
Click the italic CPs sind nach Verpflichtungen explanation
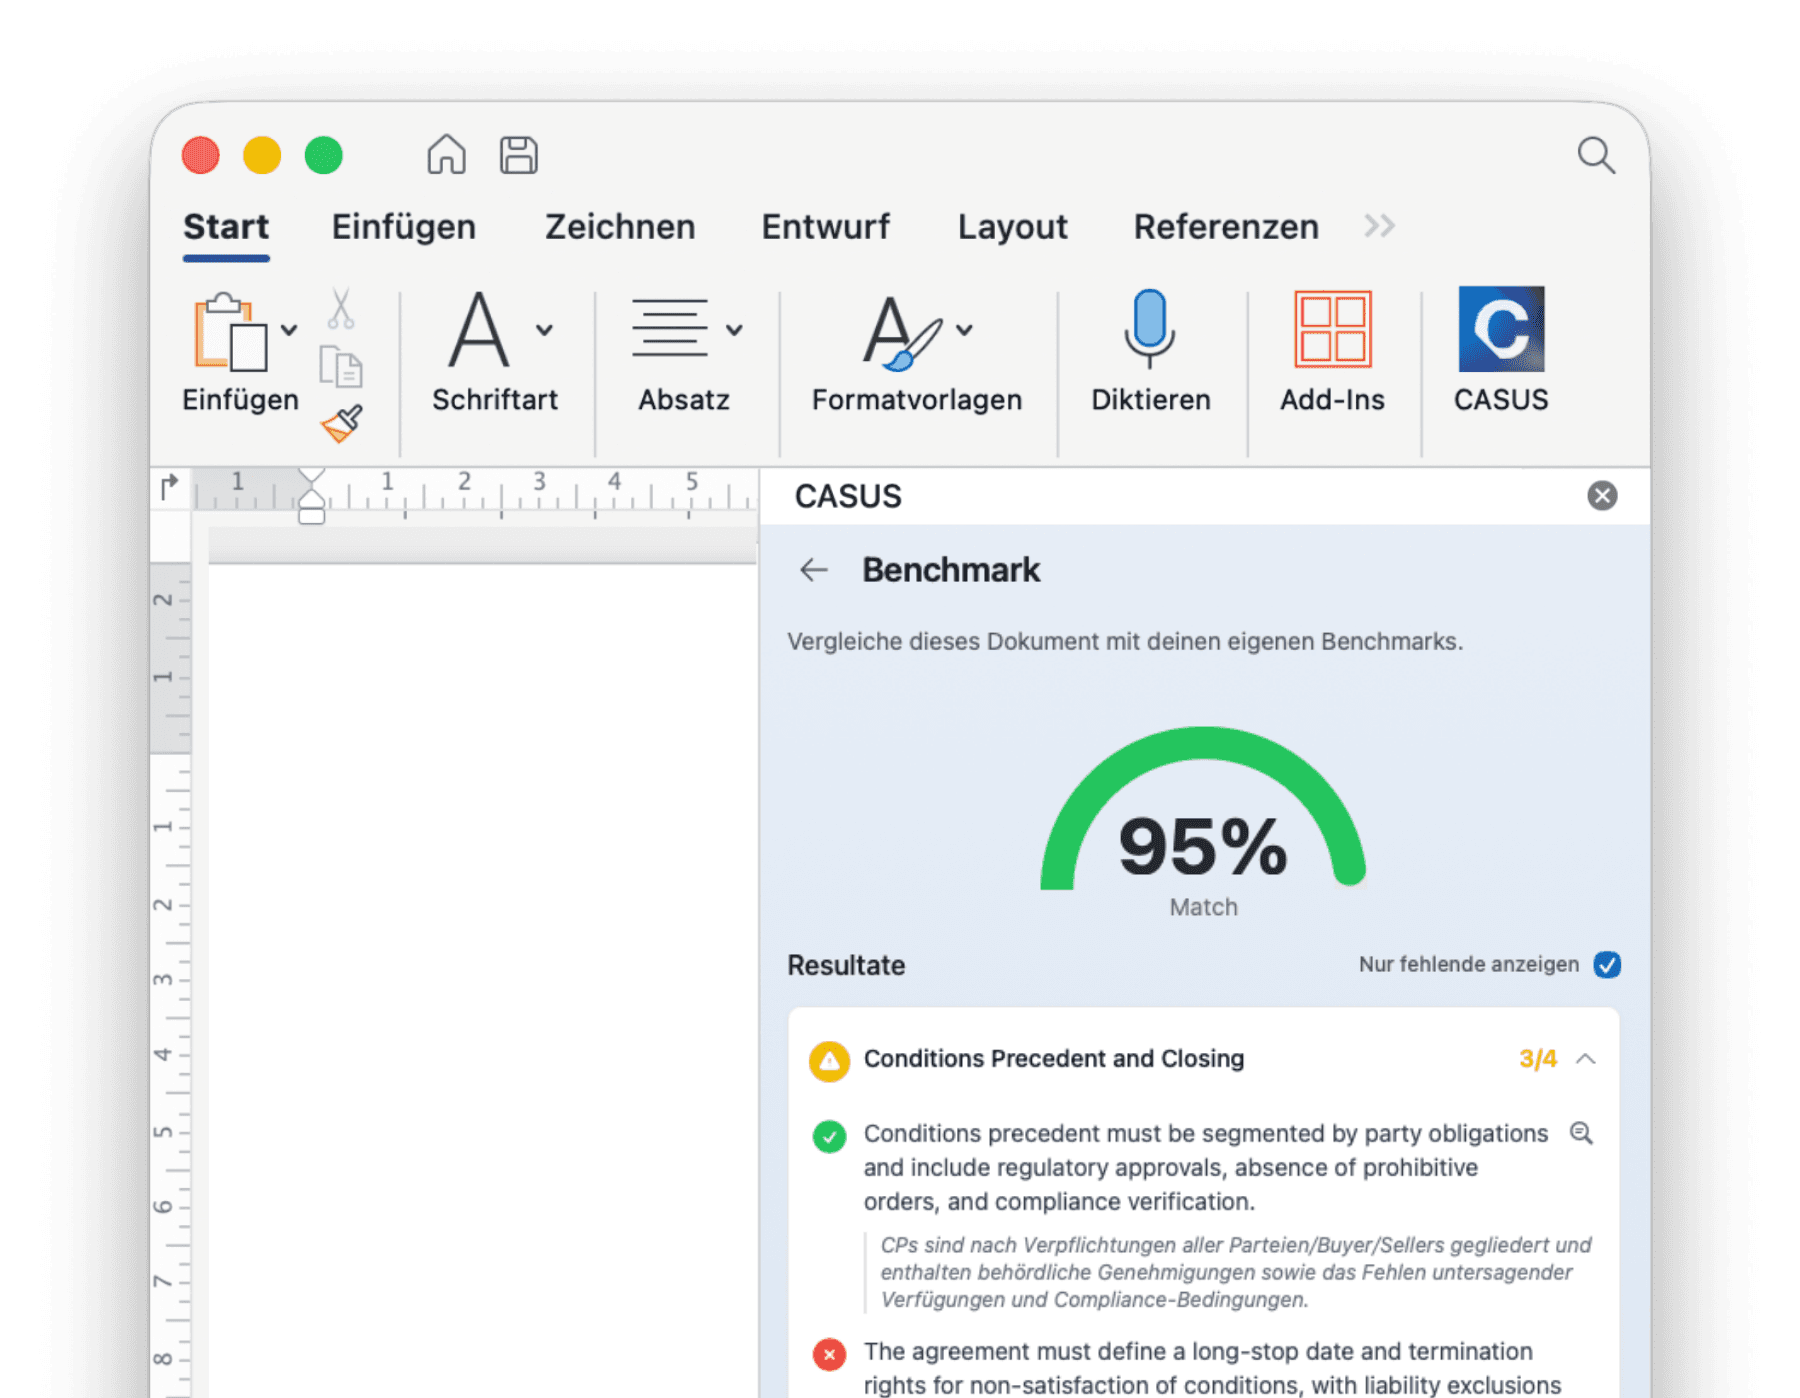point(1236,1272)
